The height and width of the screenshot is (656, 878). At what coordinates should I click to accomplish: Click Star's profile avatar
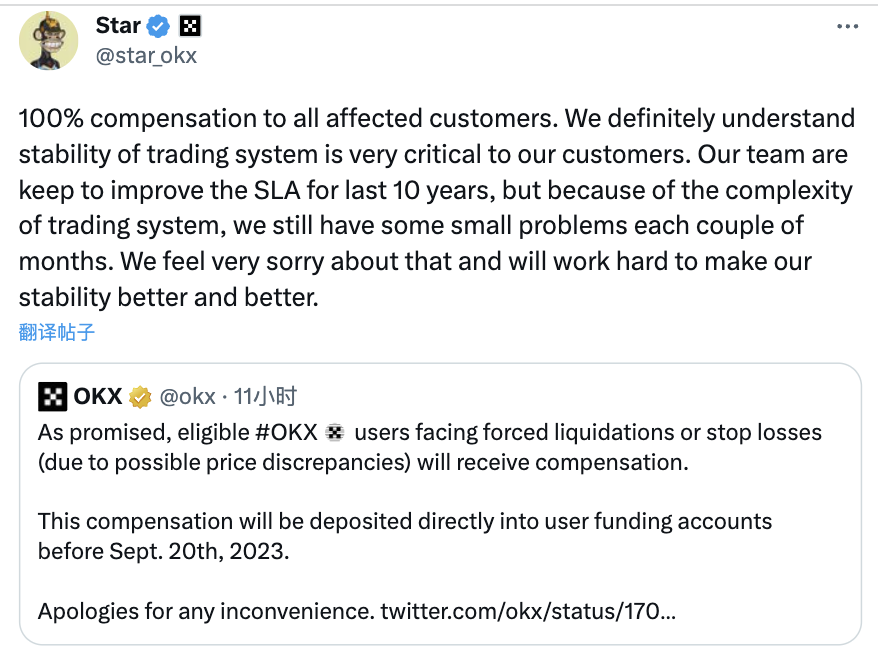[48, 40]
